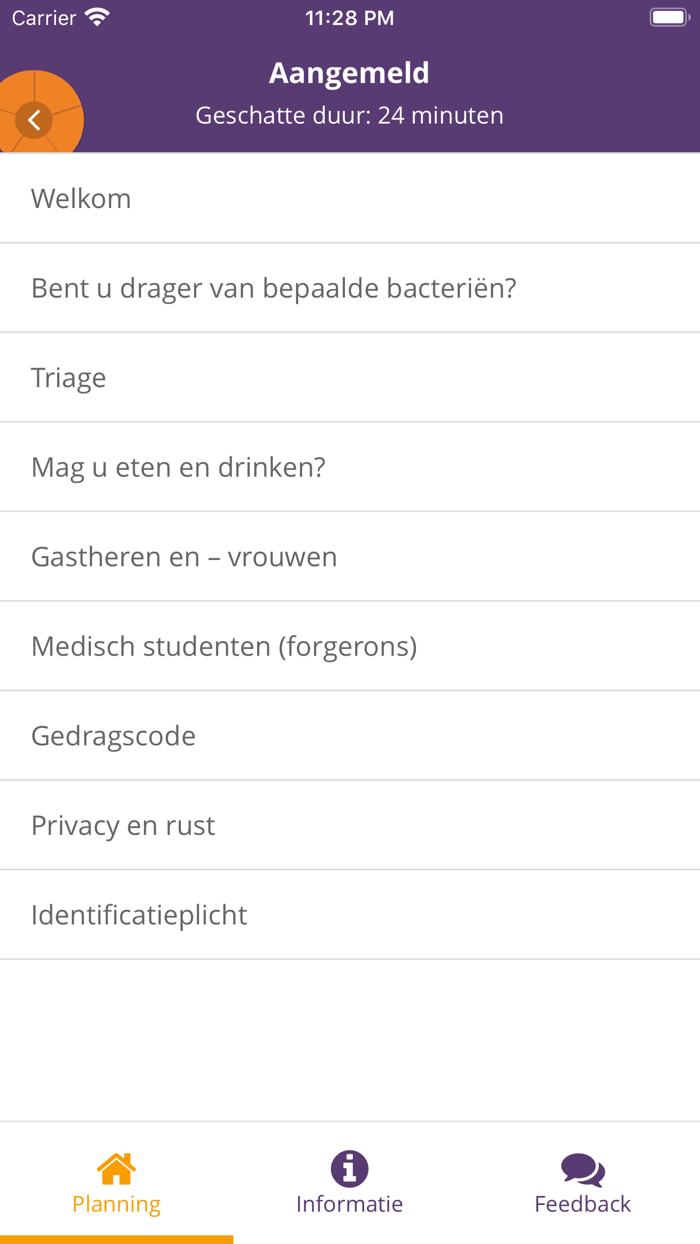Screen dimensions: 700x1244
Task: Open the Informatie info icon
Action: click(x=349, y=1168)
